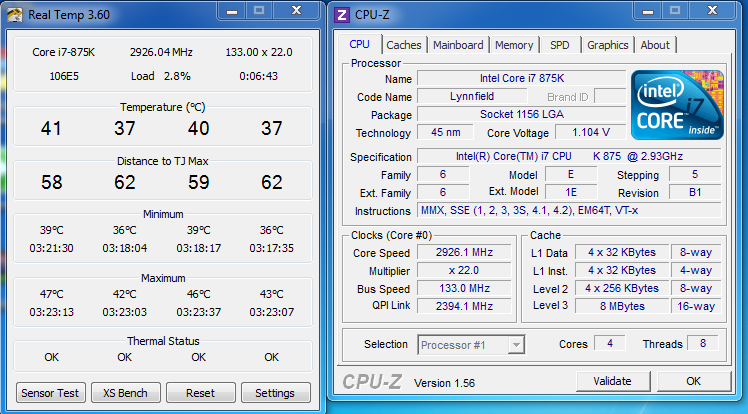Screen dimensions: 748x414
Task: Open the About tab
Action: pyautogui.click(x=655, y=45)
